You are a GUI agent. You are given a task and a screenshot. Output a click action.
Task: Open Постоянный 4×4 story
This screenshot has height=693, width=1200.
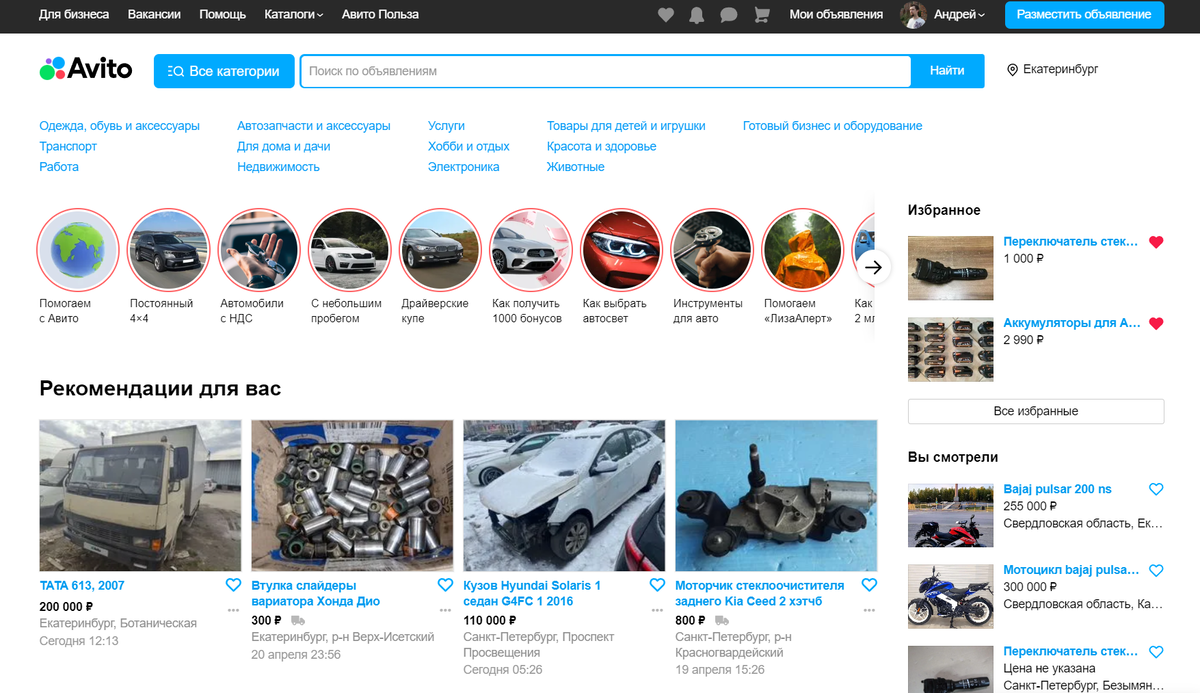[x=168, y=251]
